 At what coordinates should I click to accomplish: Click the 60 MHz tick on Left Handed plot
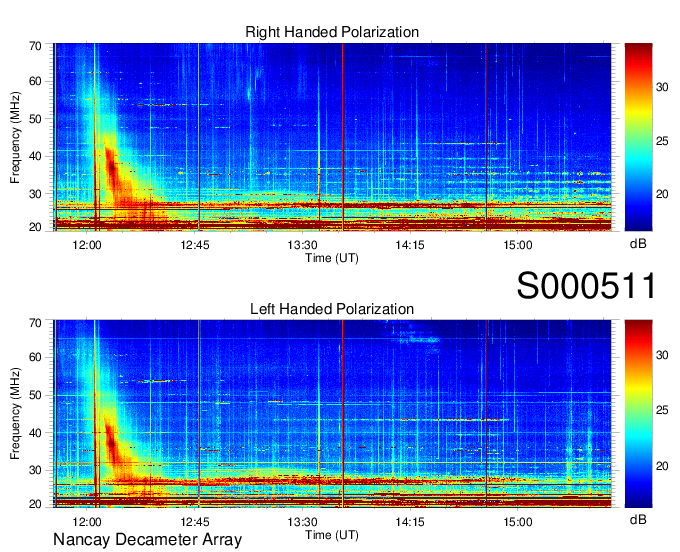35,357
